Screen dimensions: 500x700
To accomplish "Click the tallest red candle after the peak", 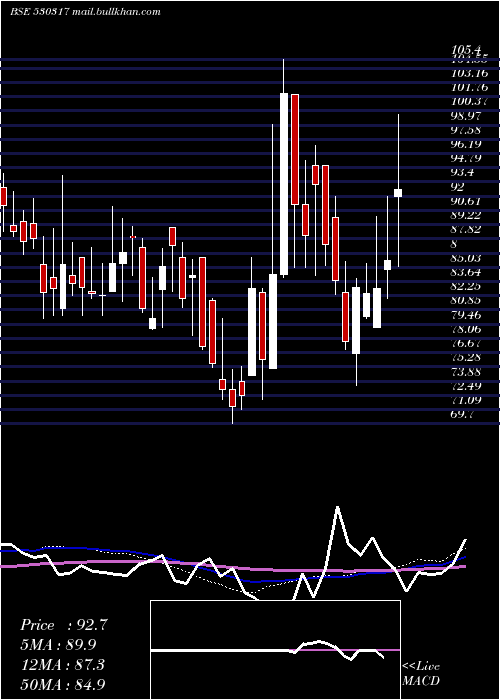I will pos(295,150).
